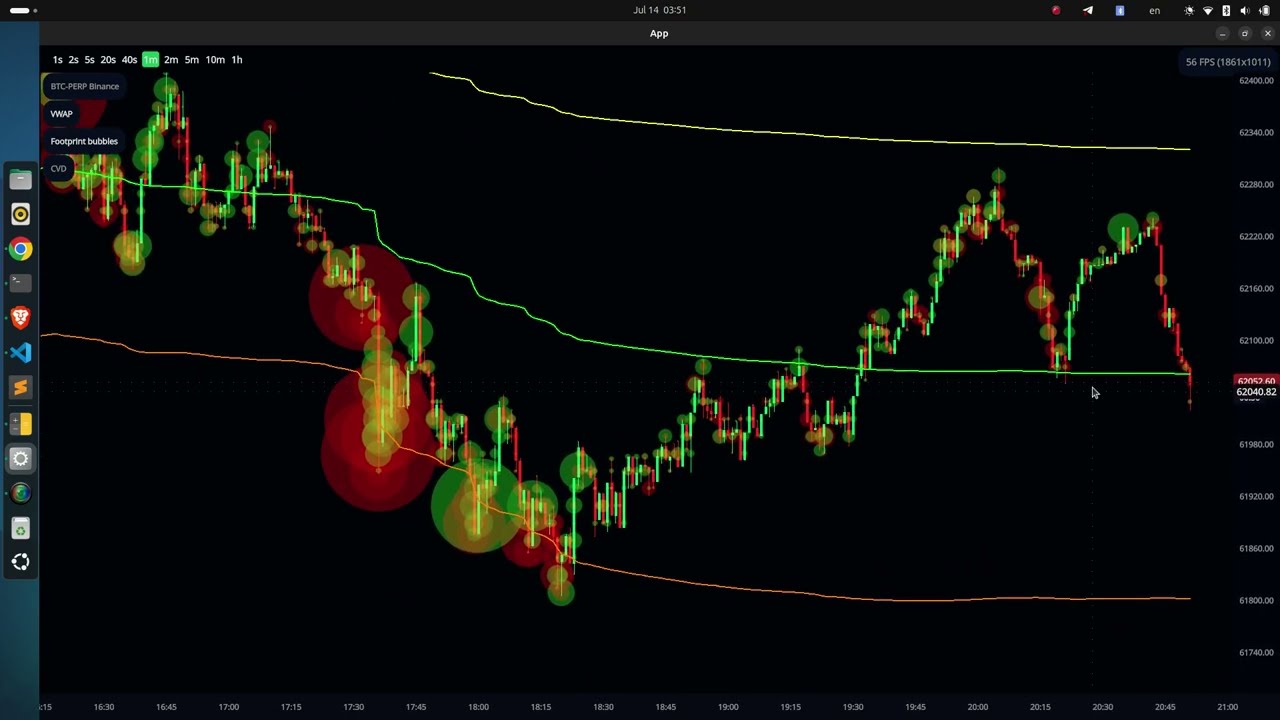Screen dimensions: 1280x720
Task: Open Sublime Text from the dock
Action: point(20,387)
